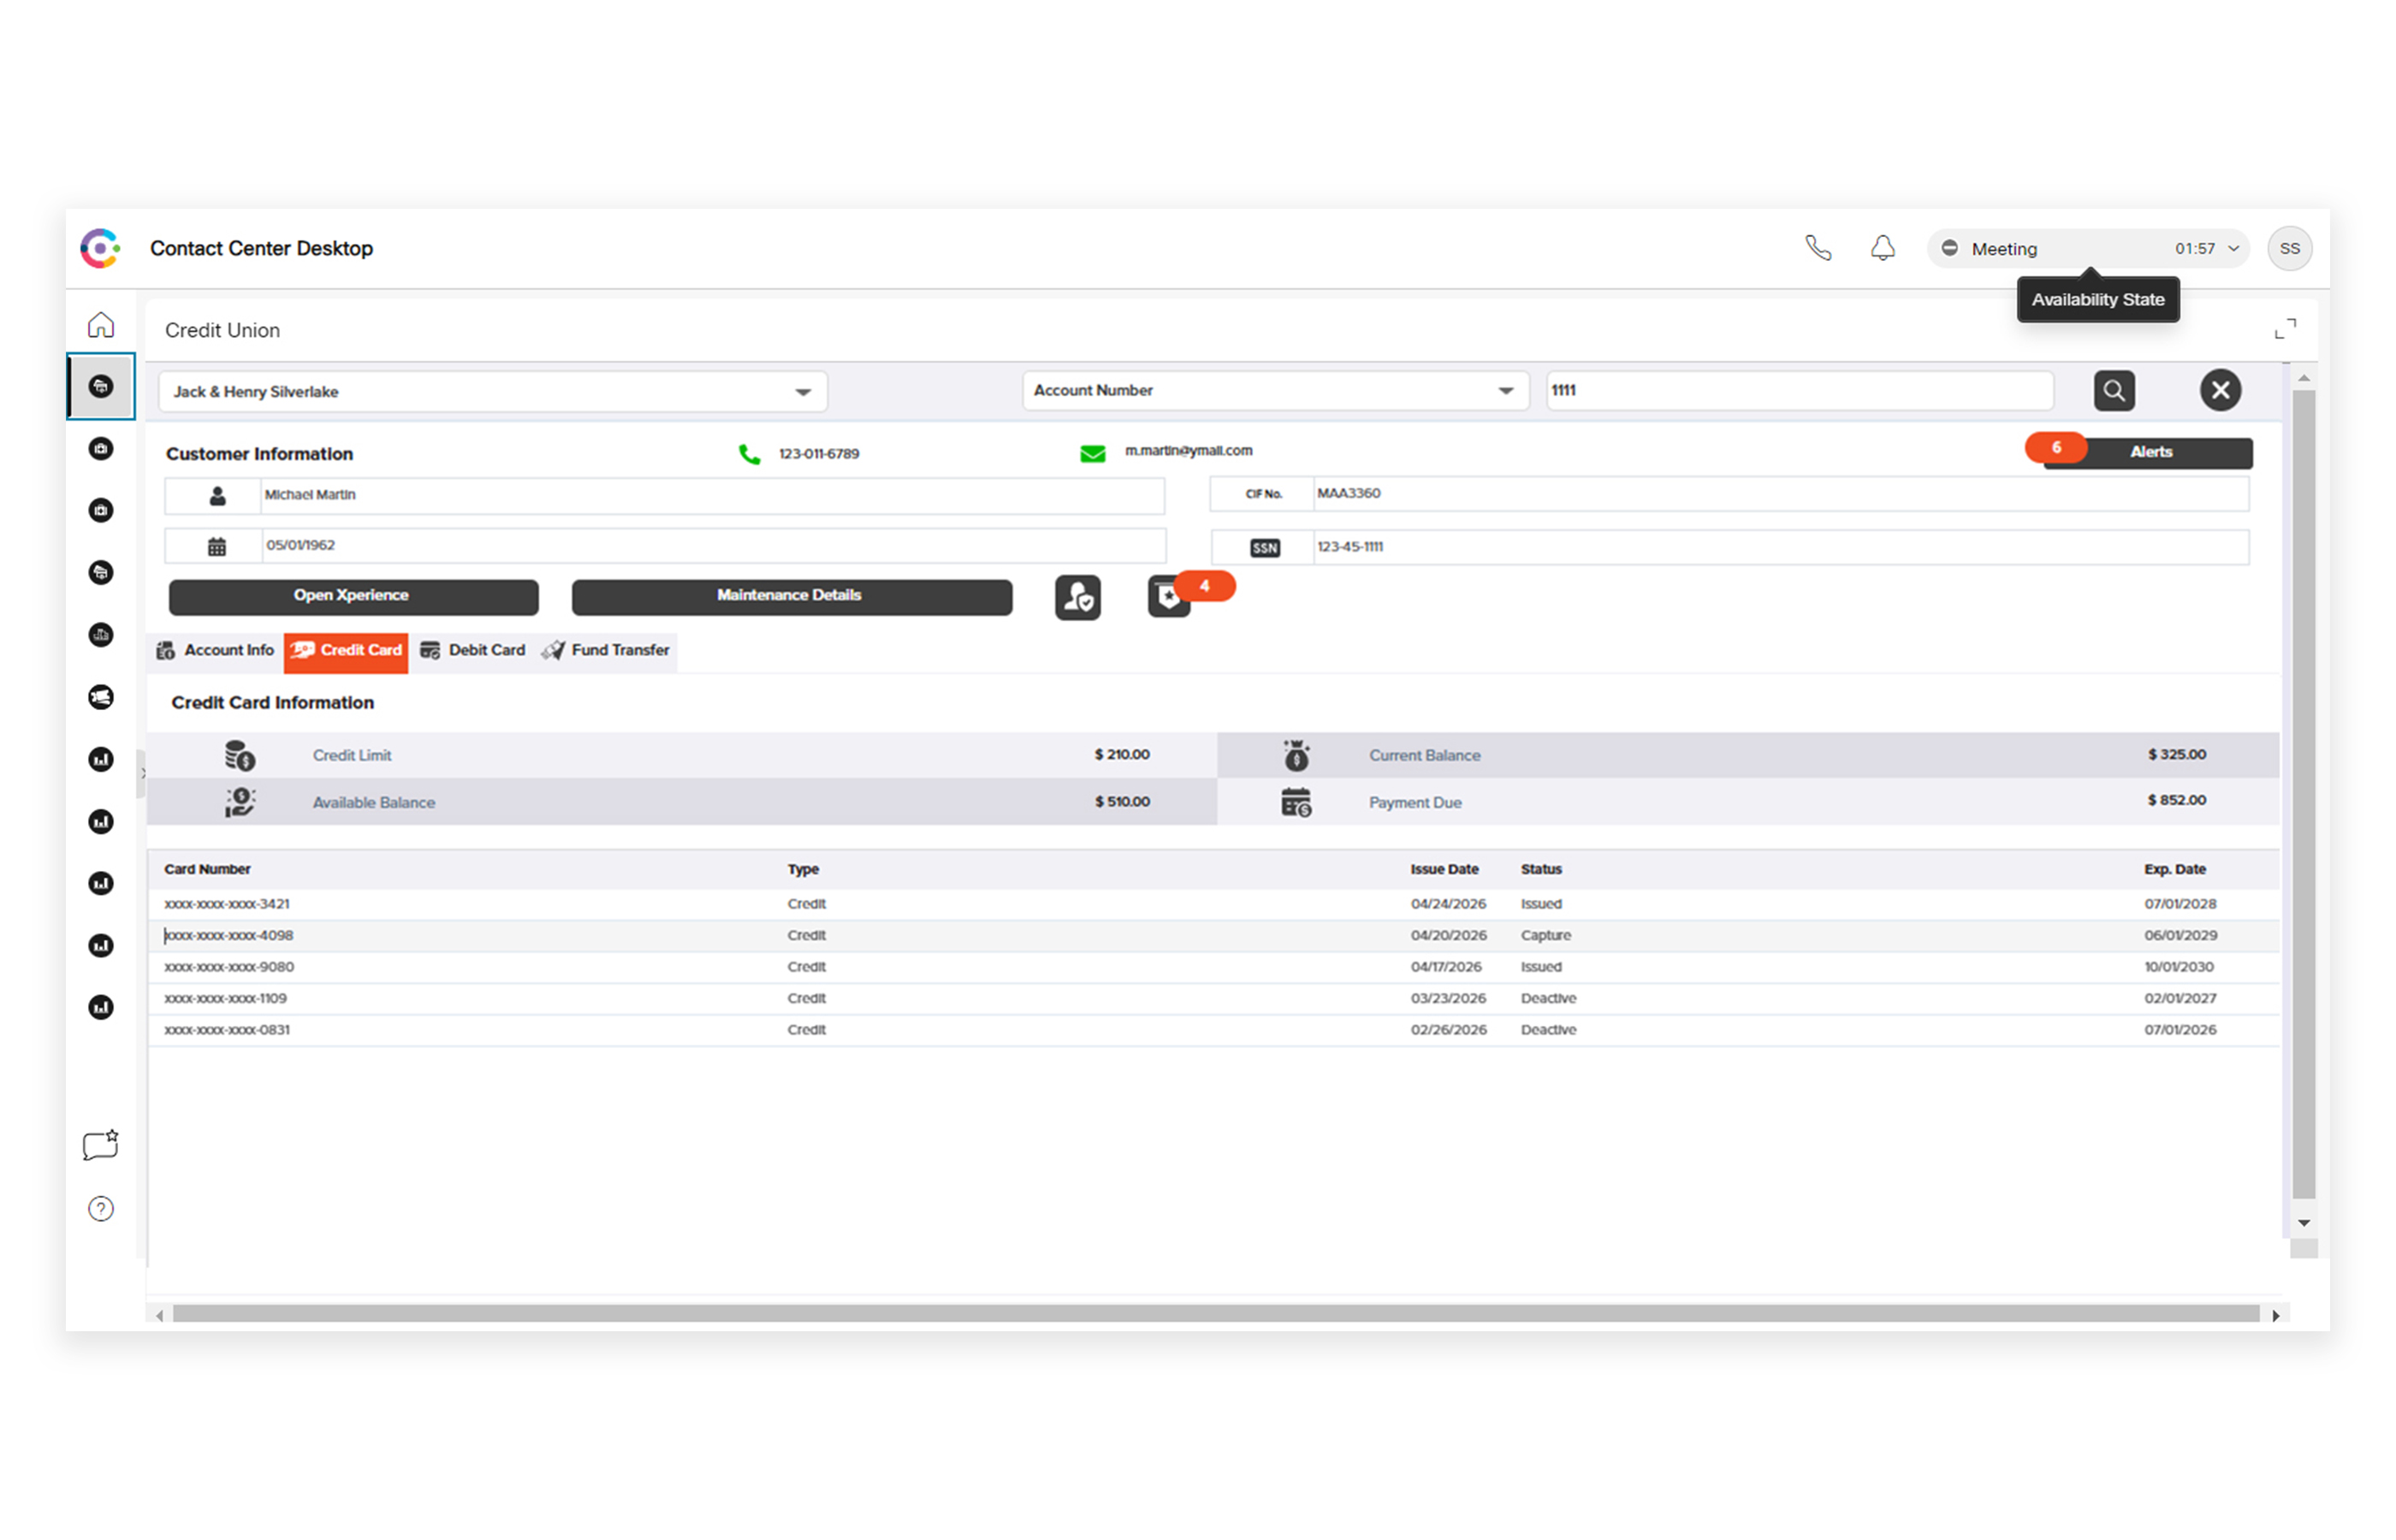Click the Payment Due calendar icon
Image resolution: width=2396 pixels, height=1540 pixels.
1296,802
